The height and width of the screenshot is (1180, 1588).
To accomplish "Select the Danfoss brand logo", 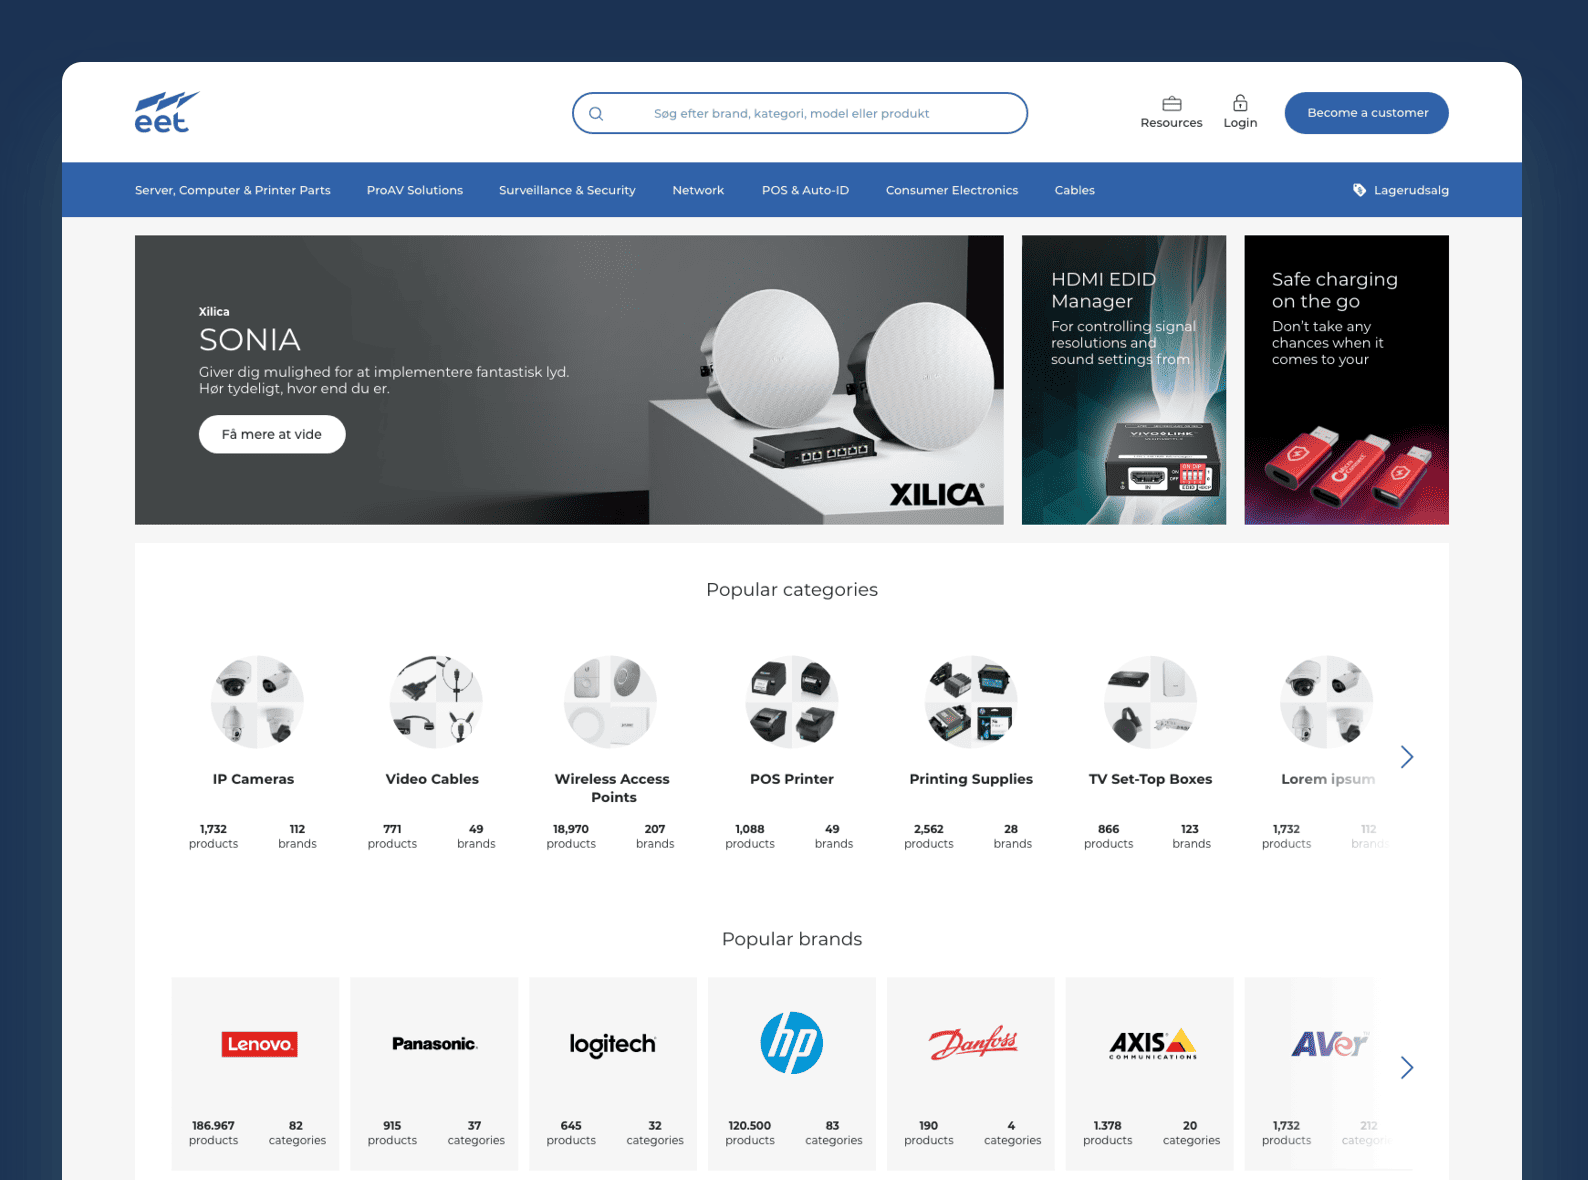I will [973, 1044].
